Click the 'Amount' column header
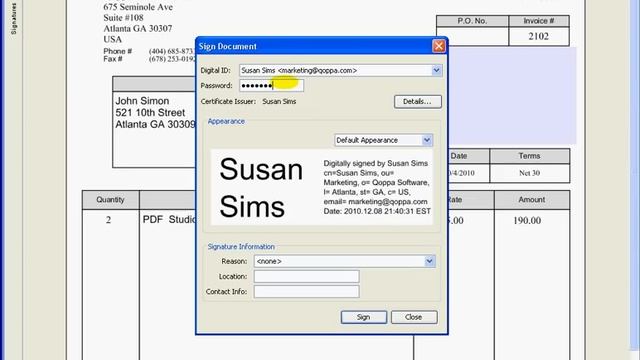 pos(532,200)
